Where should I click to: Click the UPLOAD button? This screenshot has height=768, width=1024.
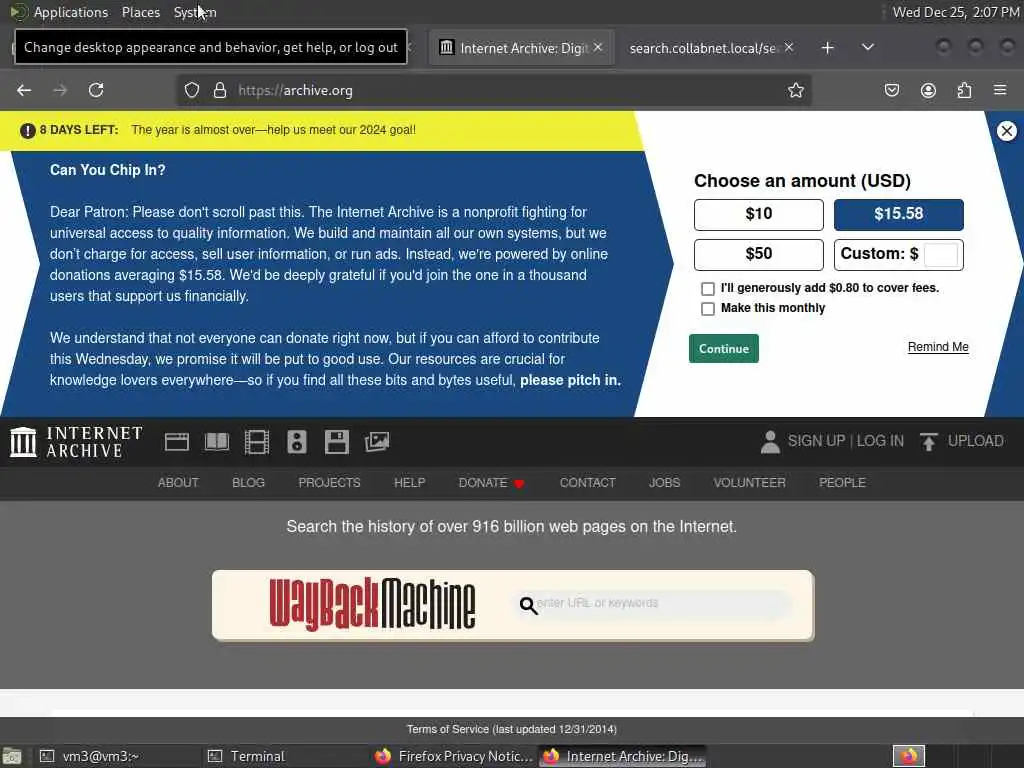pyautogui.click(x=962, y=441)
